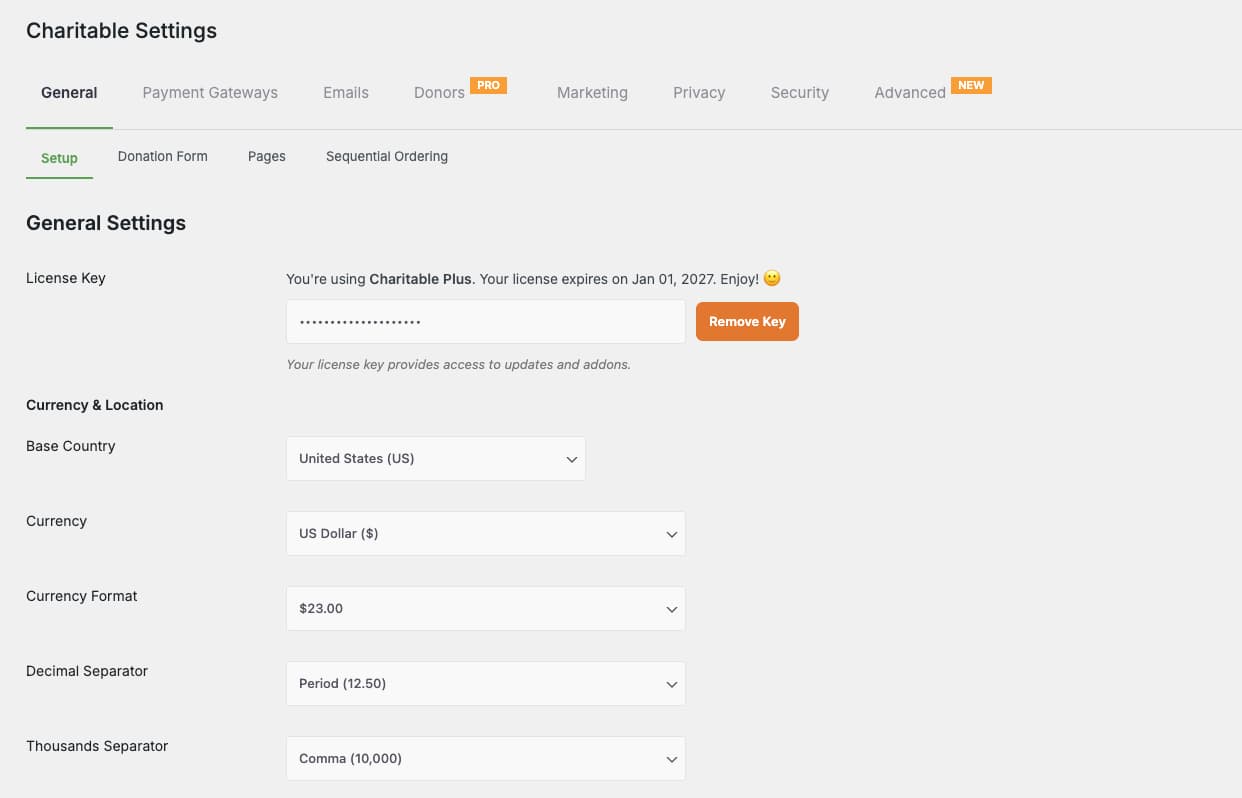This screenshot has height=798, width=1242.
Task: Switch to the Donors tab
Action: point(439,92)
